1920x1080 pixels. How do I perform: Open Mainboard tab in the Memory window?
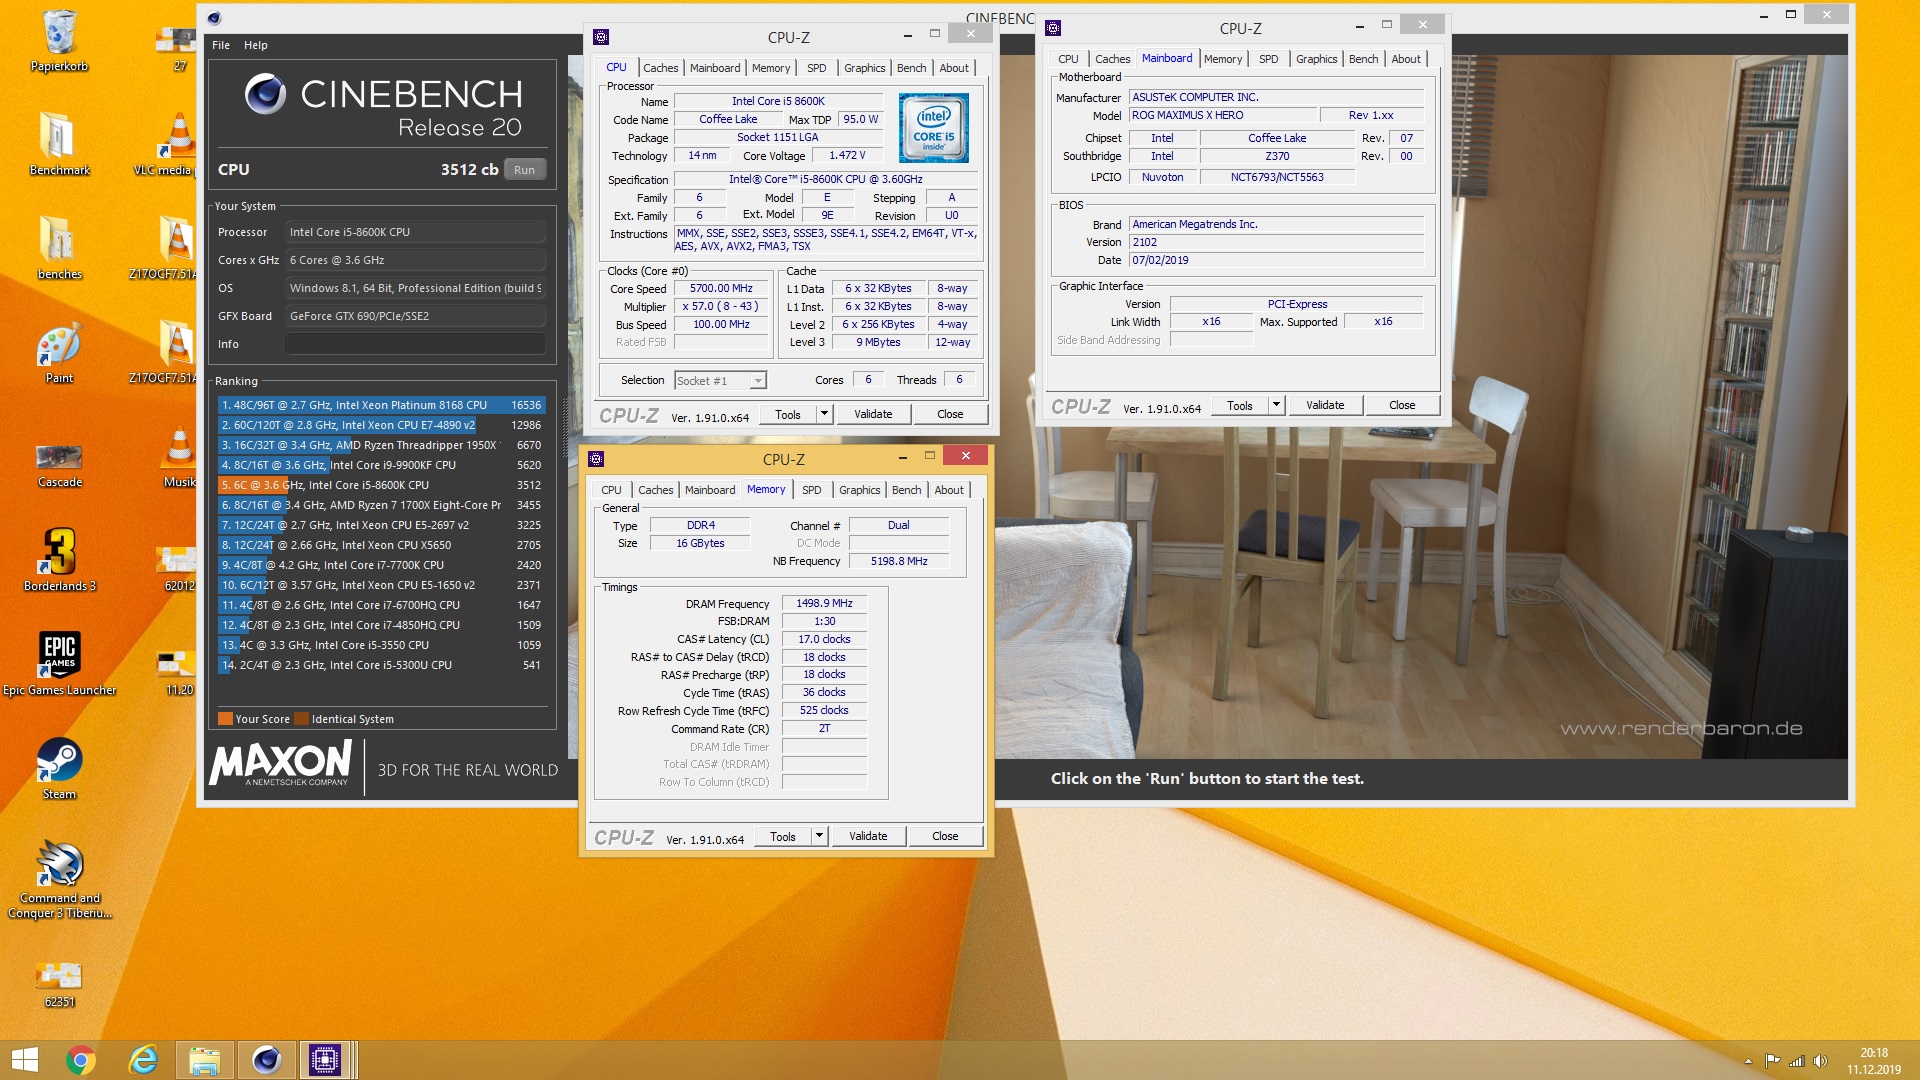coord(710,490)
